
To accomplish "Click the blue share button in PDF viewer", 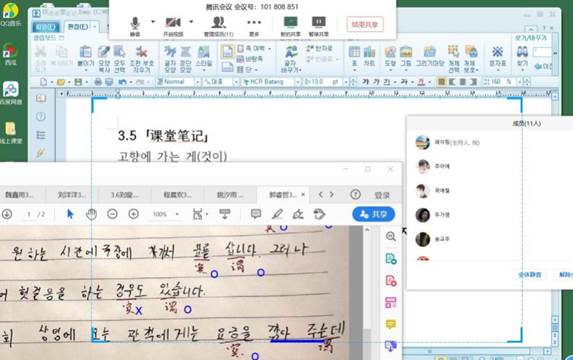I will pyautogui.click(x=373, y=214).
